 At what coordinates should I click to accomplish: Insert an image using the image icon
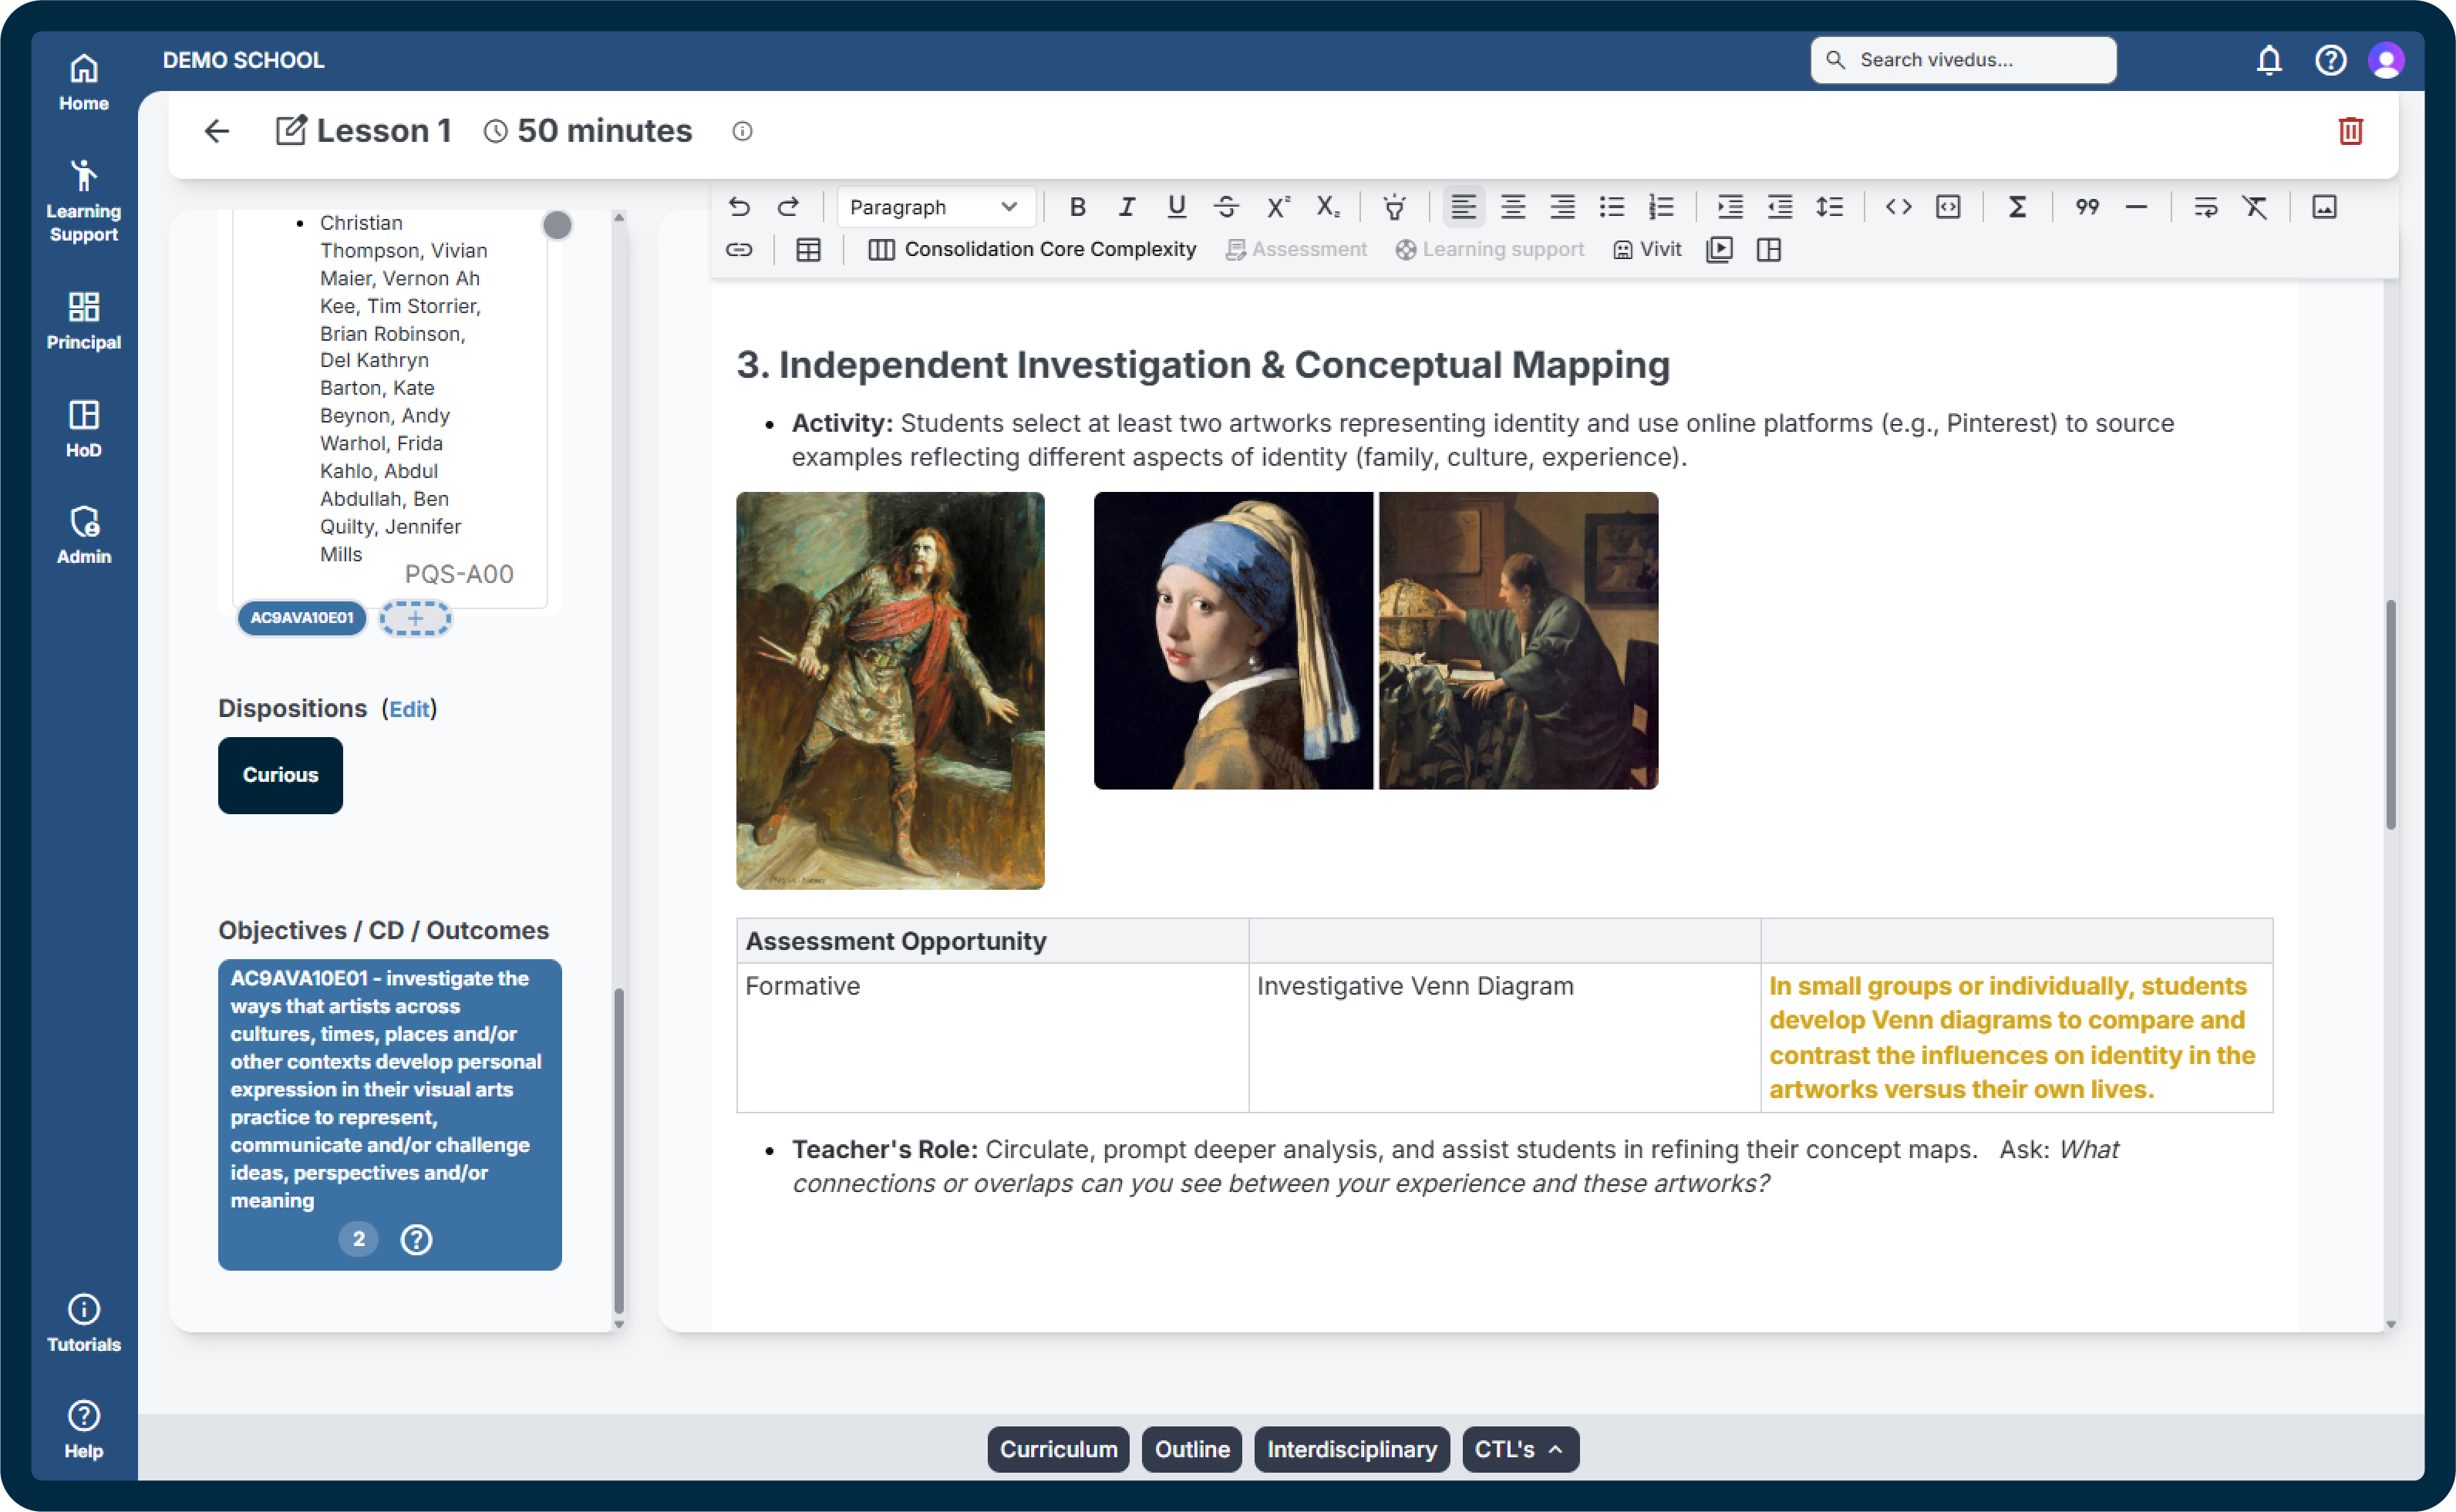pos(2324,207)
